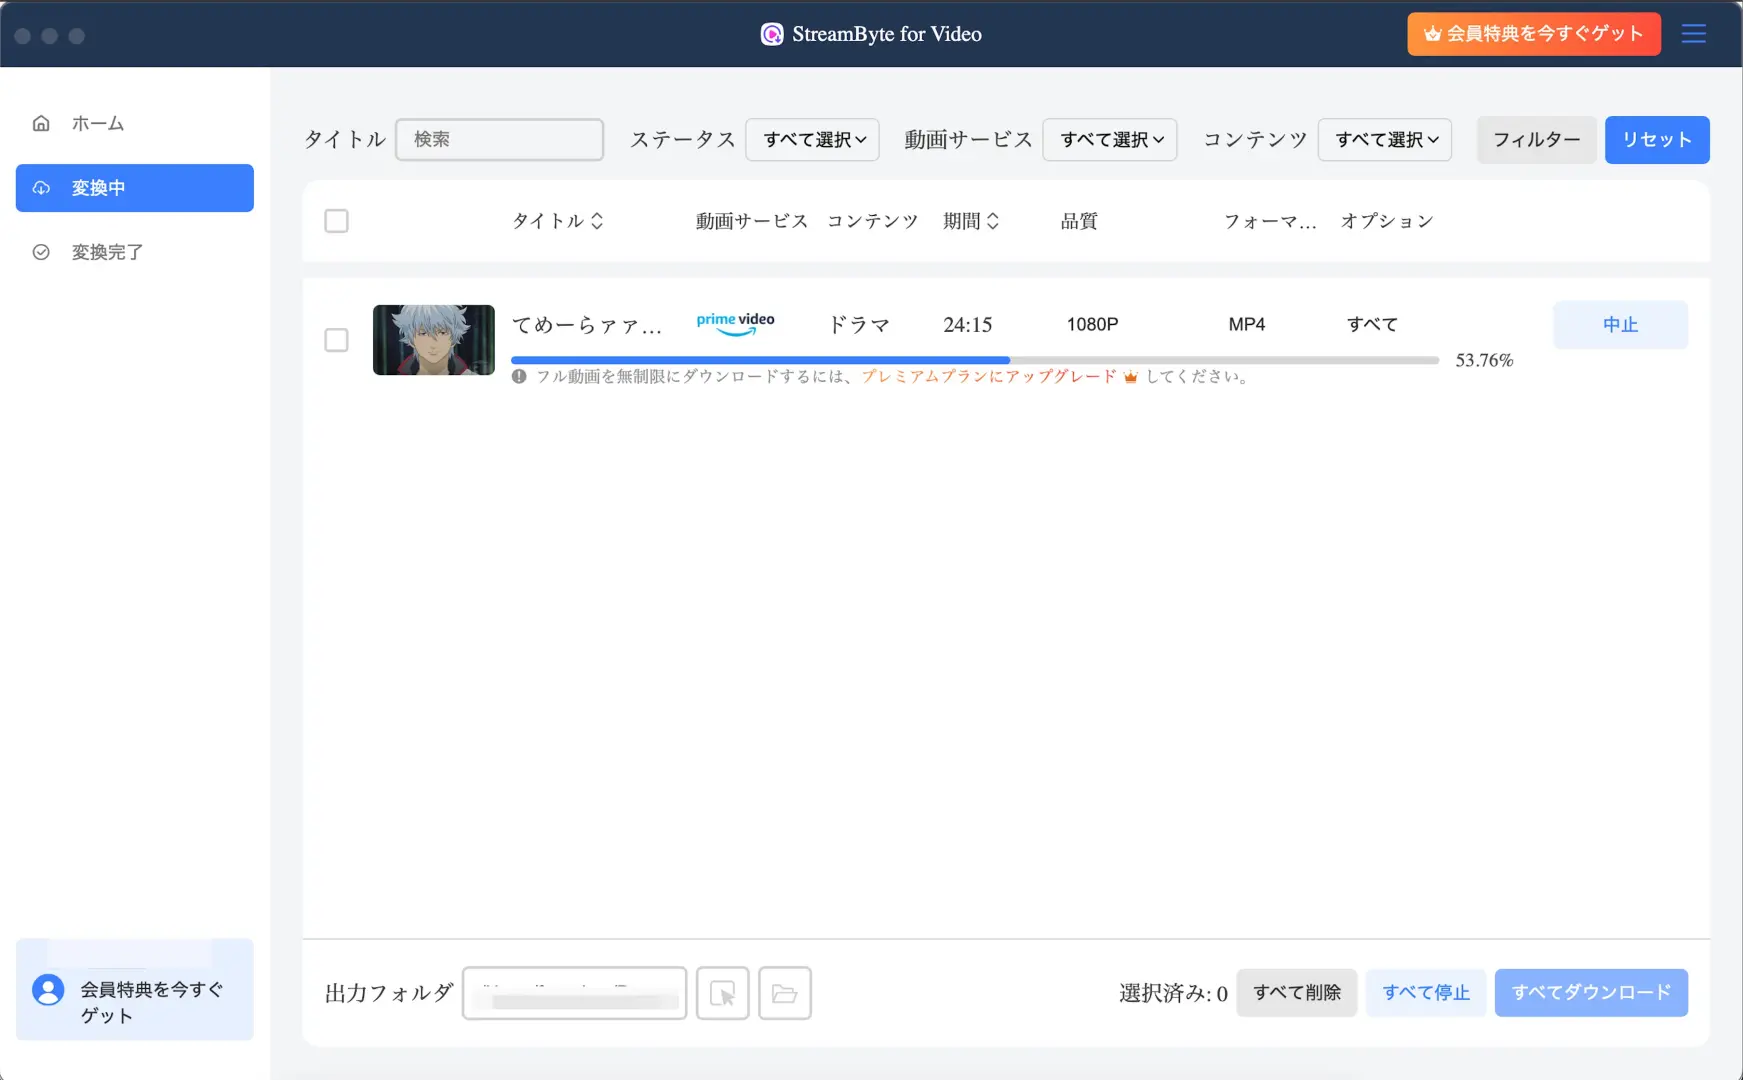This screenshot has height=1080, width=1743.
Task: Click the cloud converting icon in sidebar
Action: tap(41, 188)
